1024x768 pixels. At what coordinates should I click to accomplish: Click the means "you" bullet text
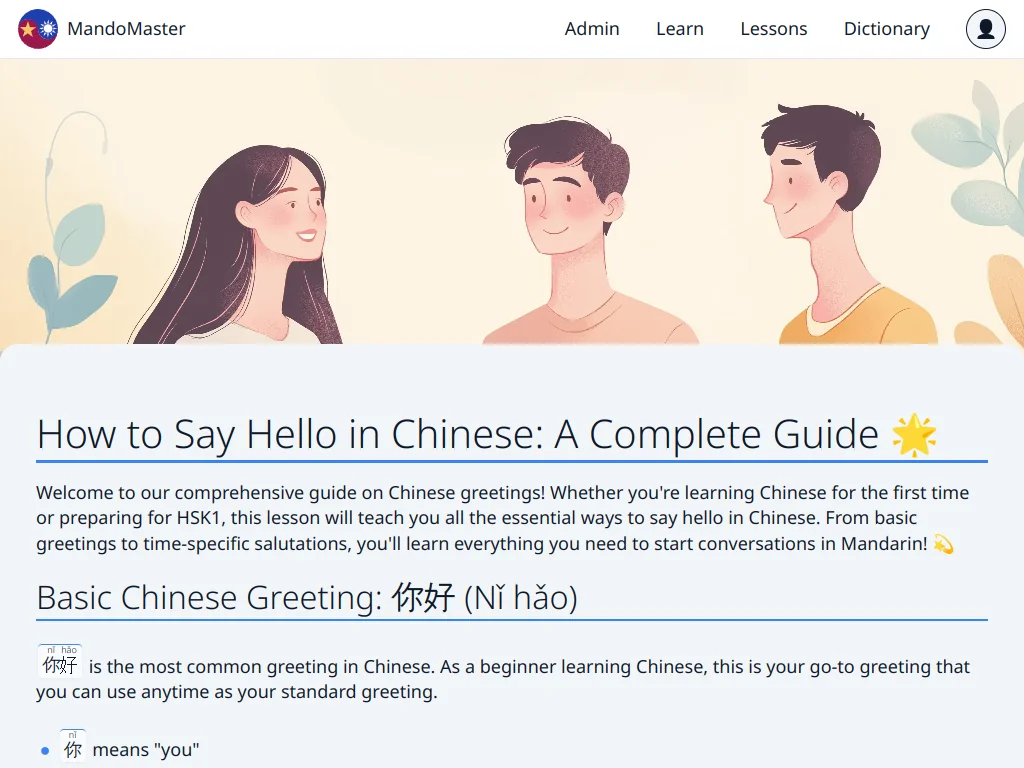pos(146,750)
